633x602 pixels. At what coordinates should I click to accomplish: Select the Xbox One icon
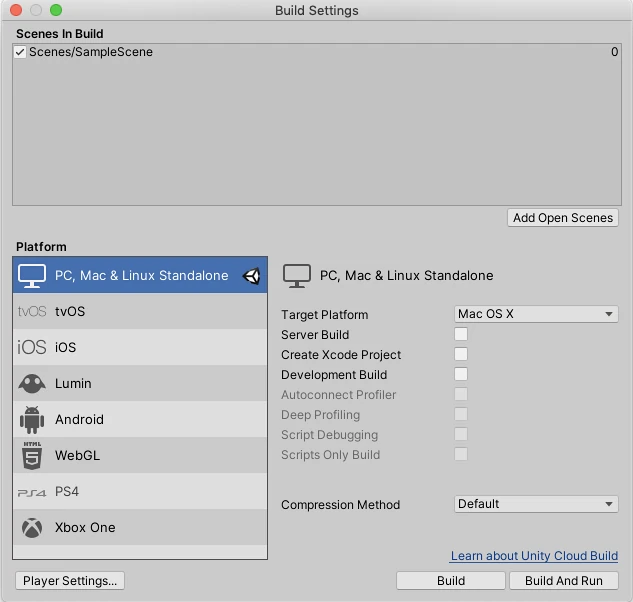[32, 528]
